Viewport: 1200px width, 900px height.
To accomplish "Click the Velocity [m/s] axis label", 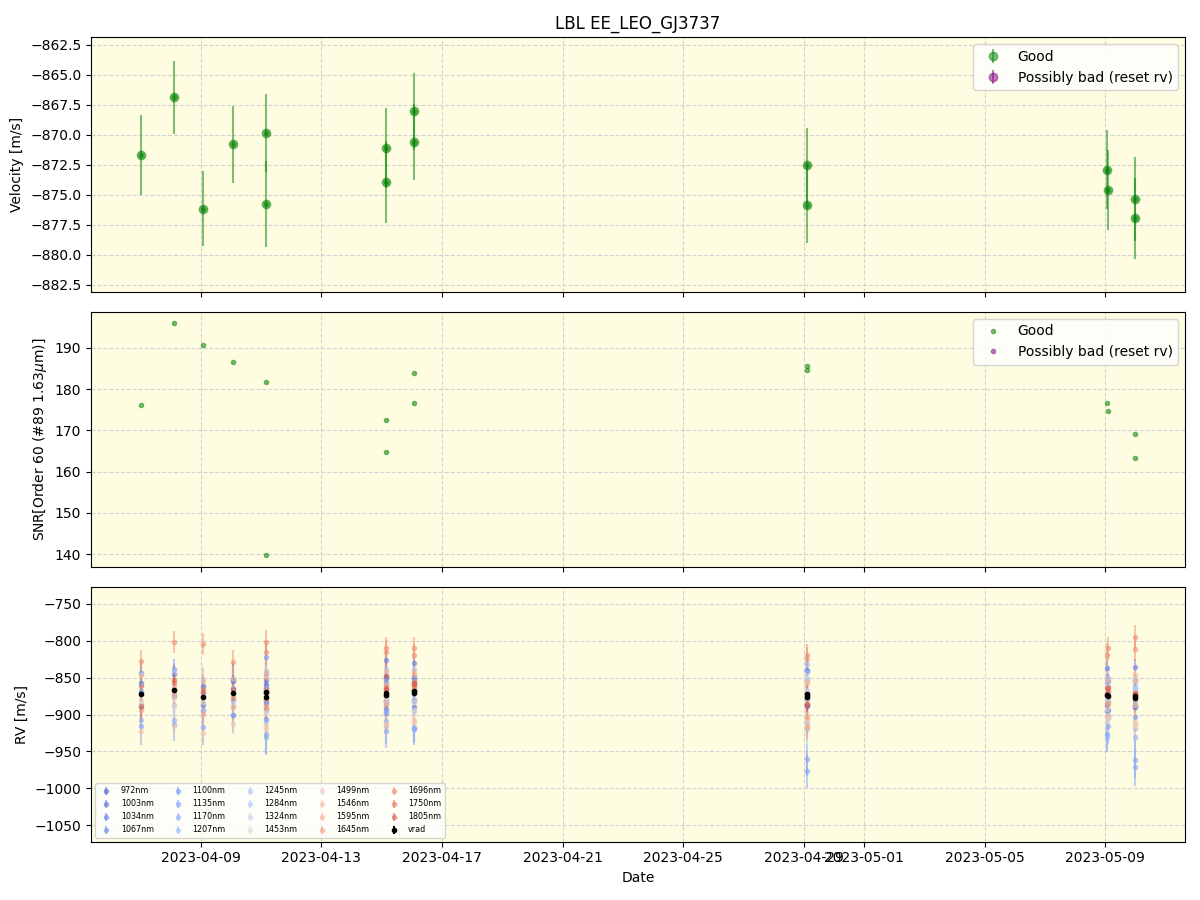I will click(16, 165).
